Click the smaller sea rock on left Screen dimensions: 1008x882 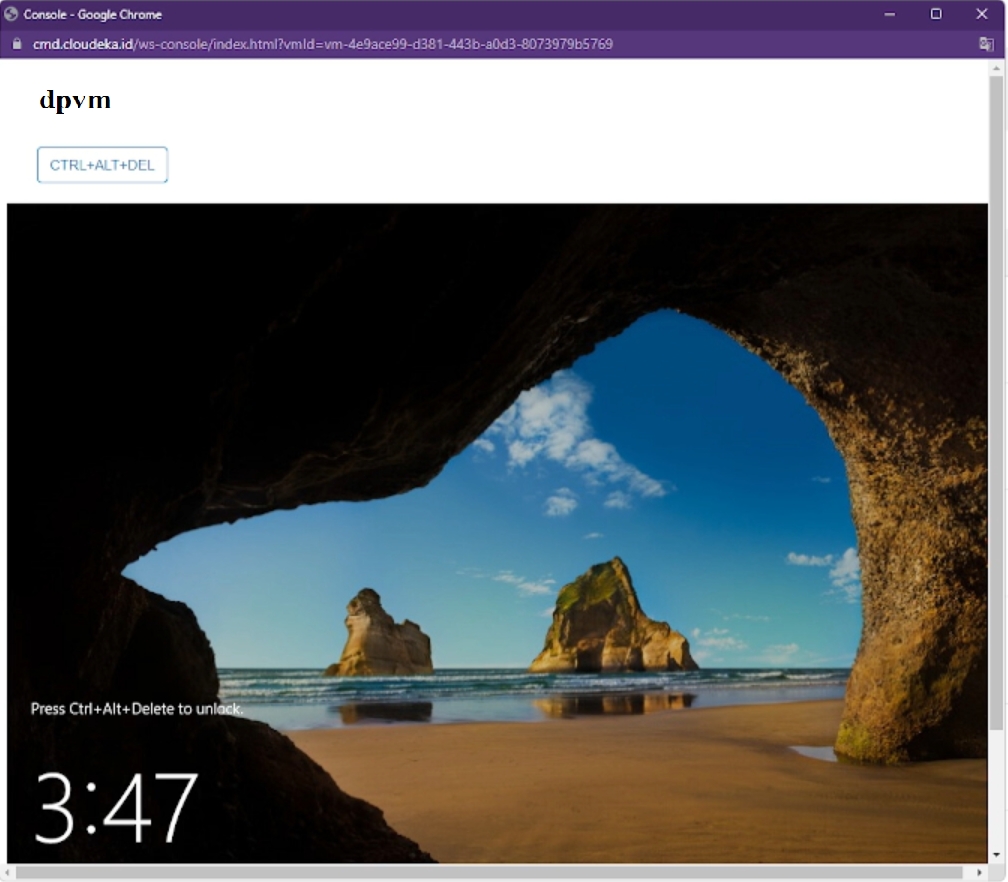click(x=380, y=635)
